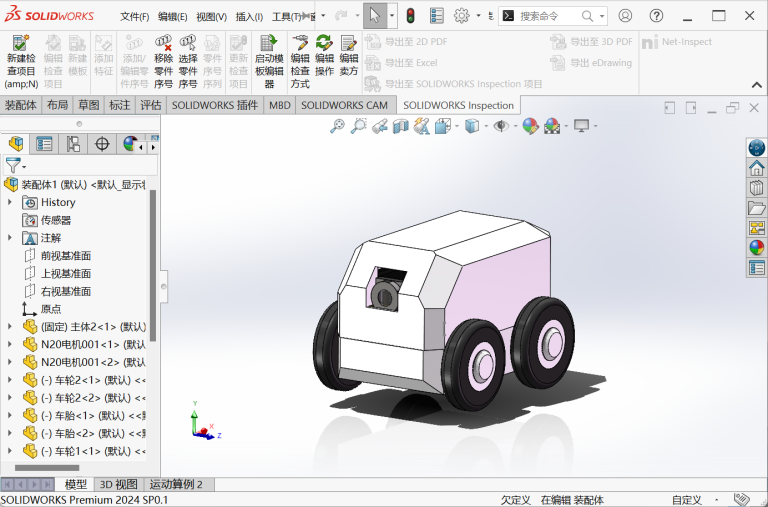
Task: Open Custom Properties in the task pane
Action: pyautogui.click(x=757, y=268)
